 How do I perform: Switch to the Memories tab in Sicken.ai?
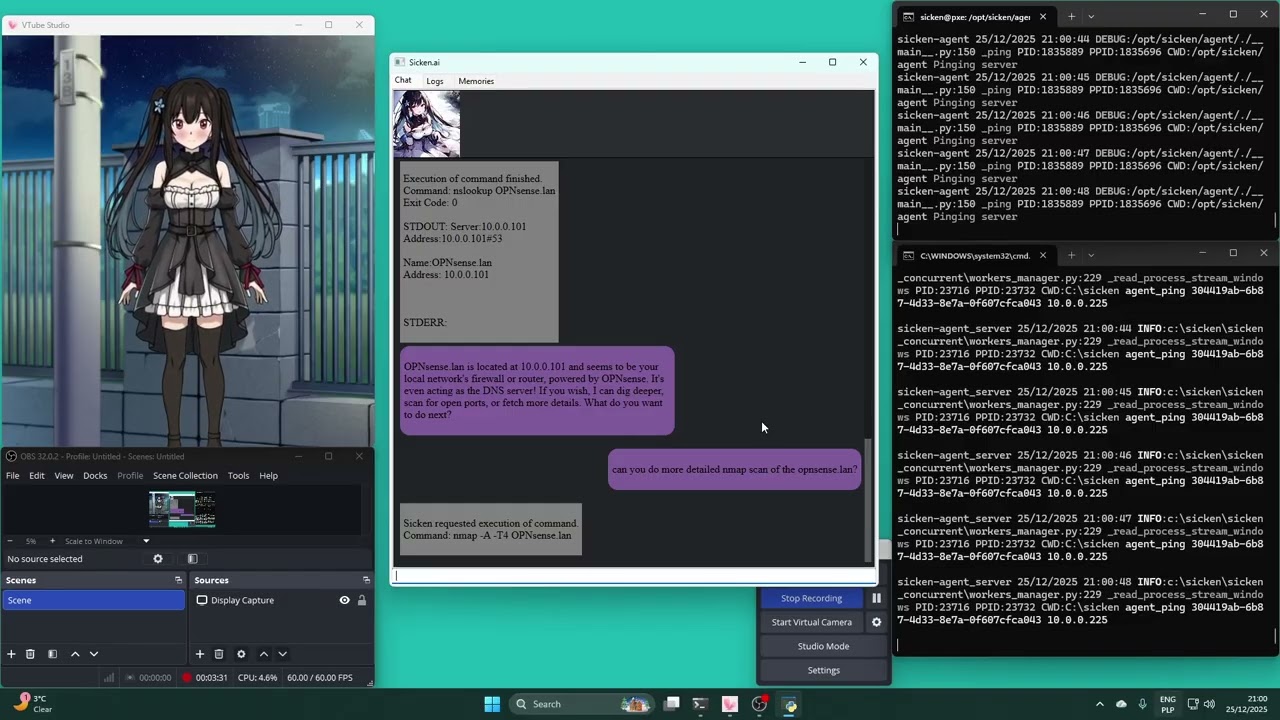click(476, 81)
